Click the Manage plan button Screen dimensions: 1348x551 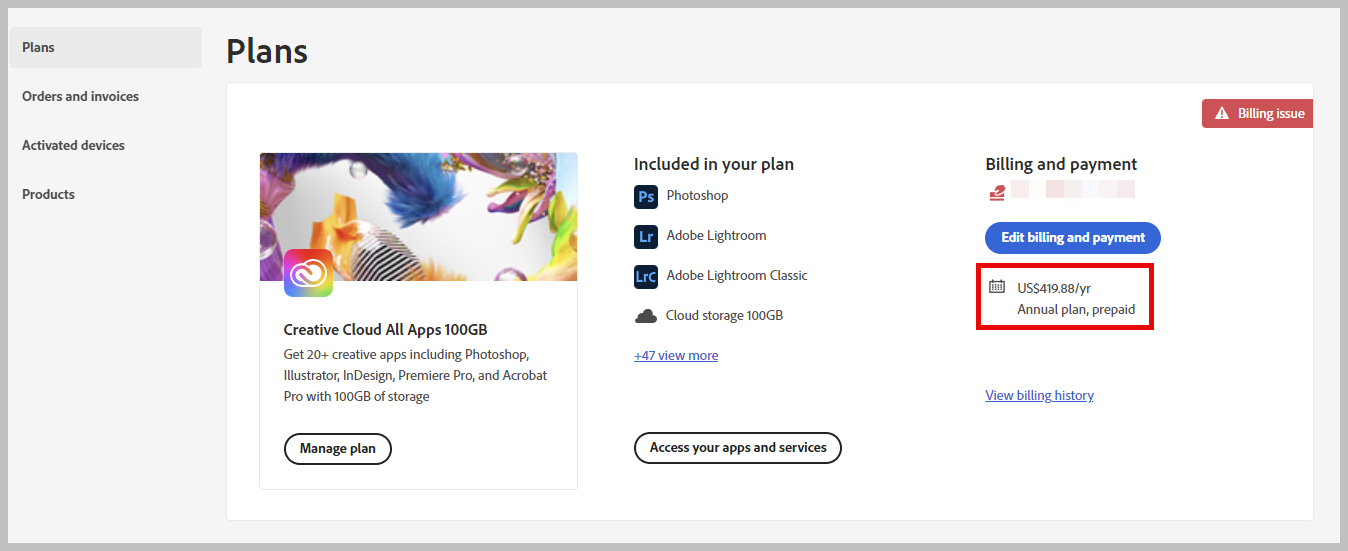point(338,449)
